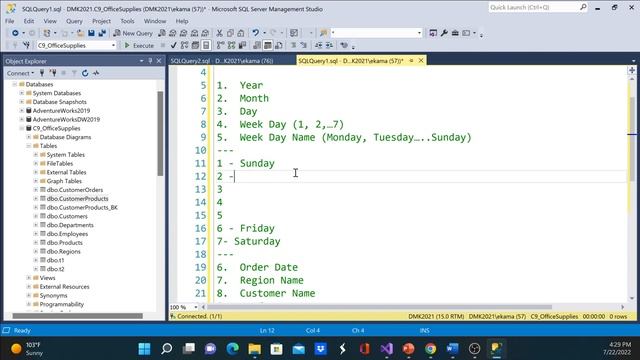Click the Query Options icon

[196, 45]
